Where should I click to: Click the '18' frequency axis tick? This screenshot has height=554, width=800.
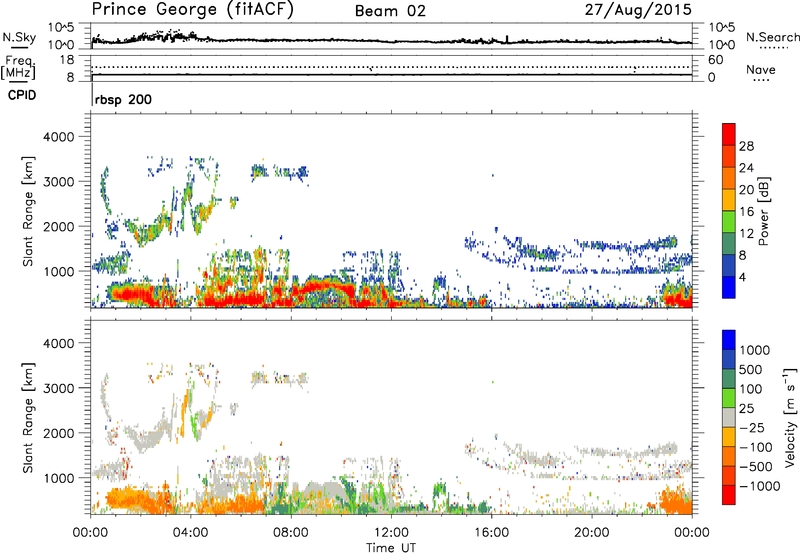point(66,60)
